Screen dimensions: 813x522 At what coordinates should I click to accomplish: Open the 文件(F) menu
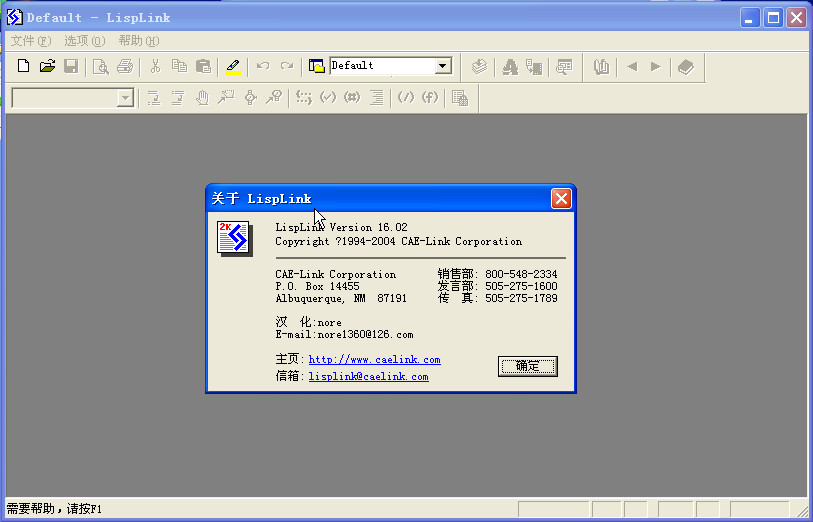click(31, 41)
